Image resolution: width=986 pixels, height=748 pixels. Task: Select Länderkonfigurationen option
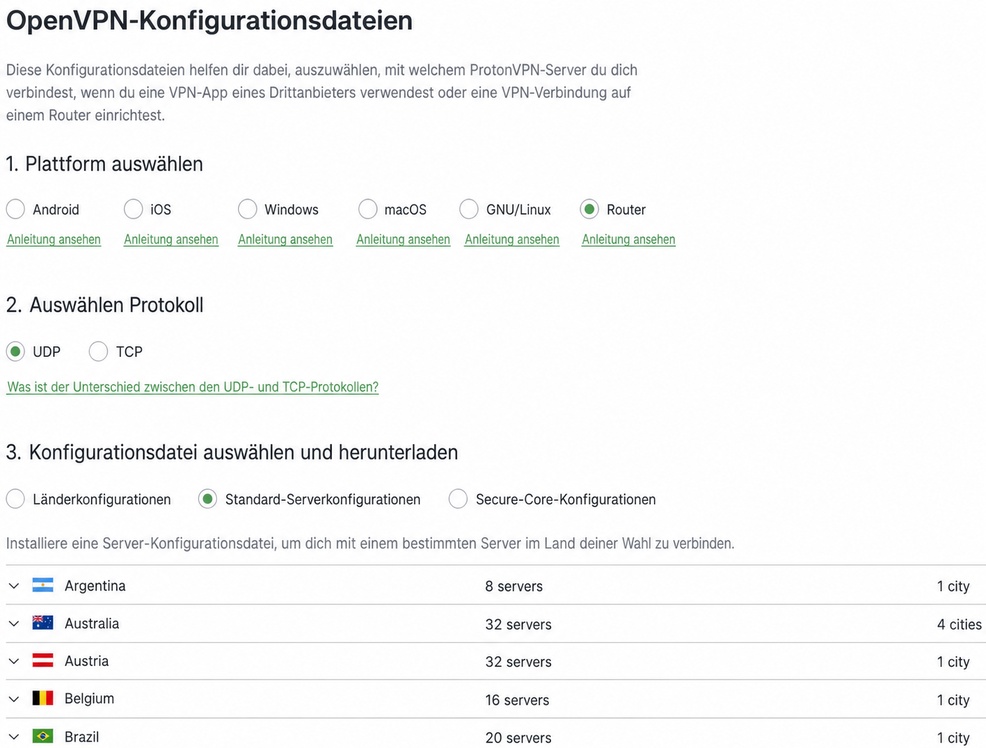click(16, 499)
